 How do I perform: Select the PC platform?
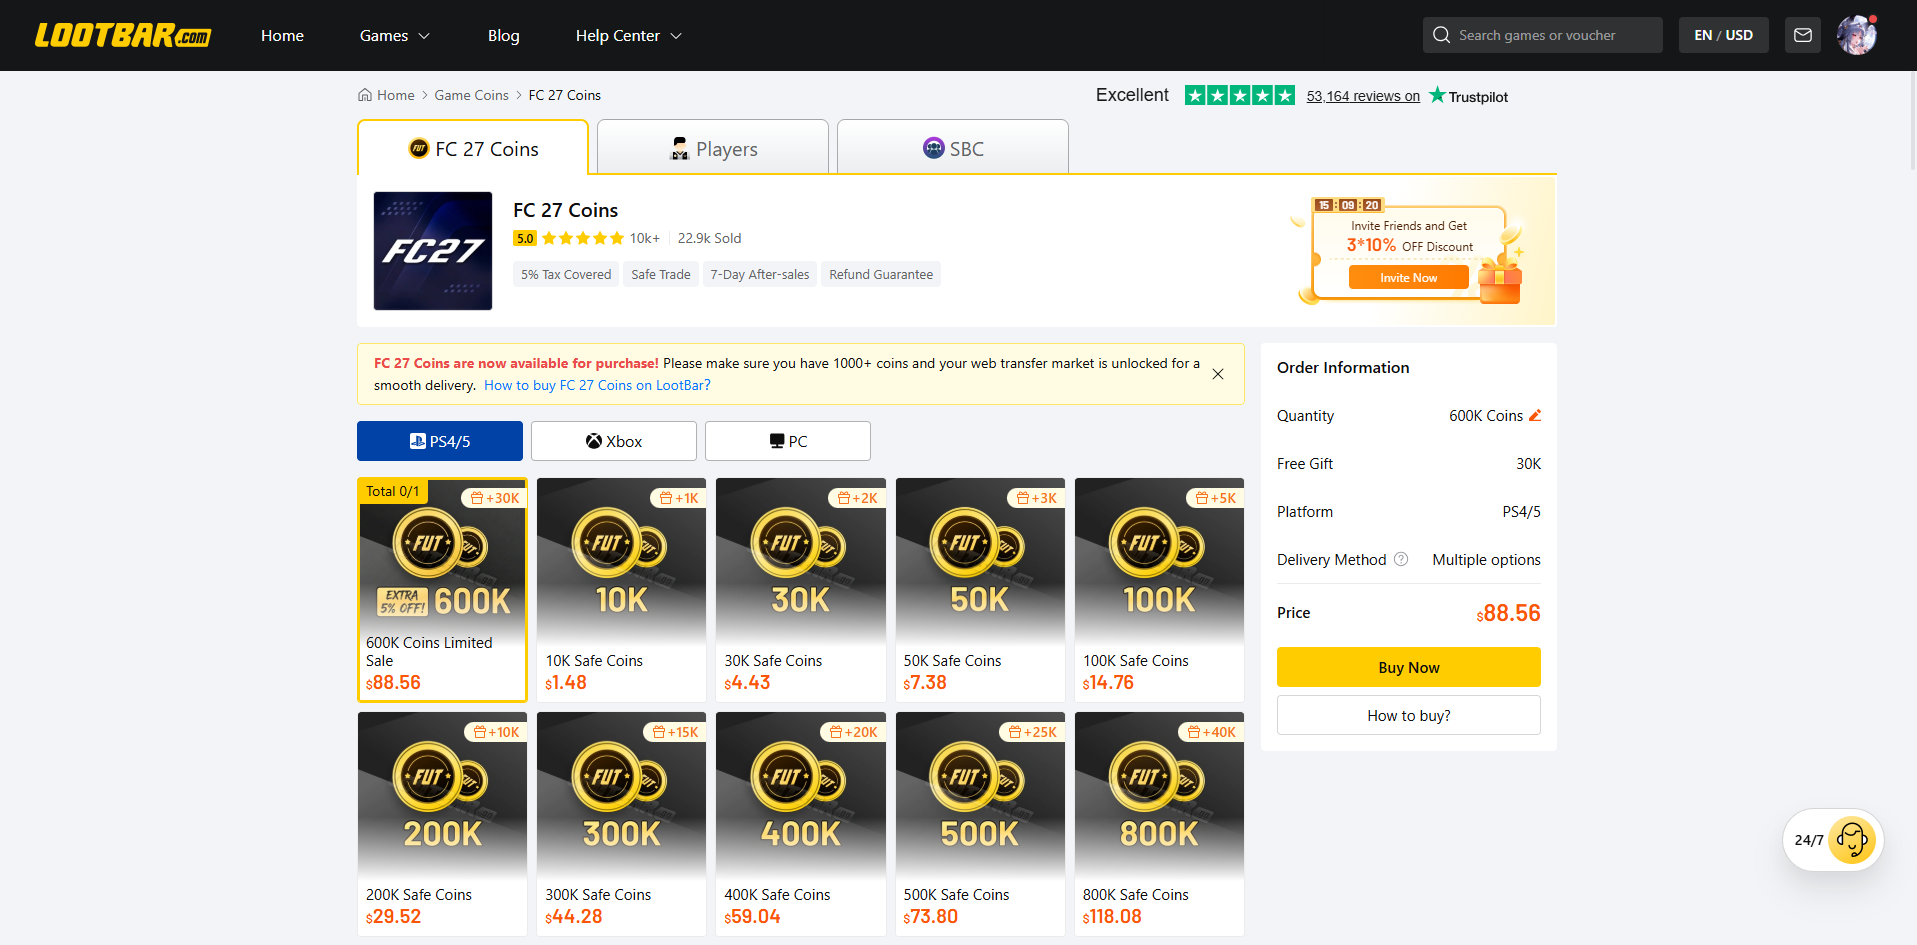(x=788, y=441)
